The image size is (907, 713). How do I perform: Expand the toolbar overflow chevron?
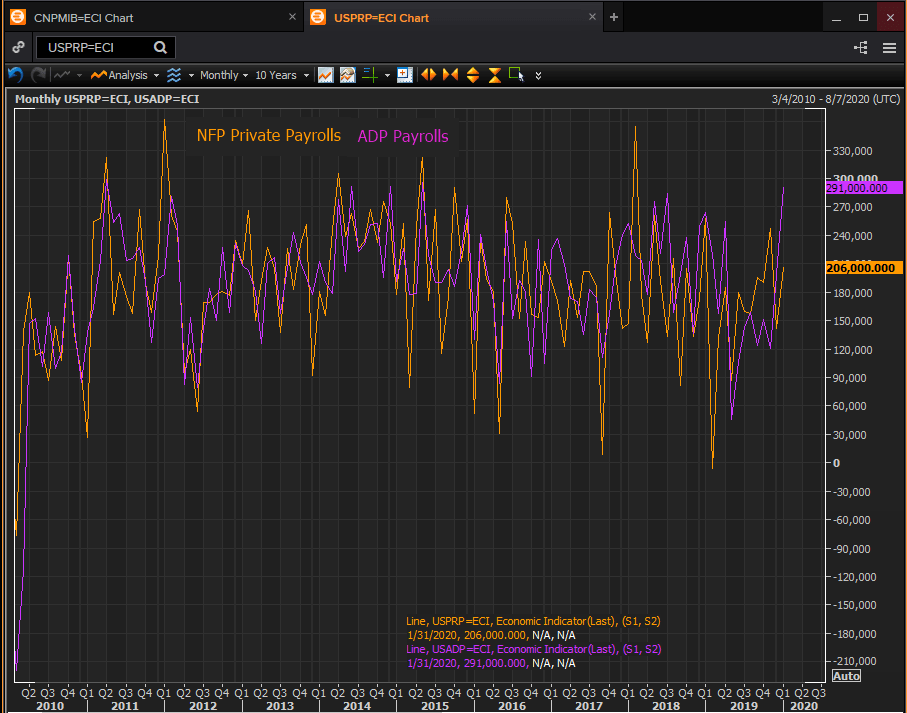click(x=539, y=75)
